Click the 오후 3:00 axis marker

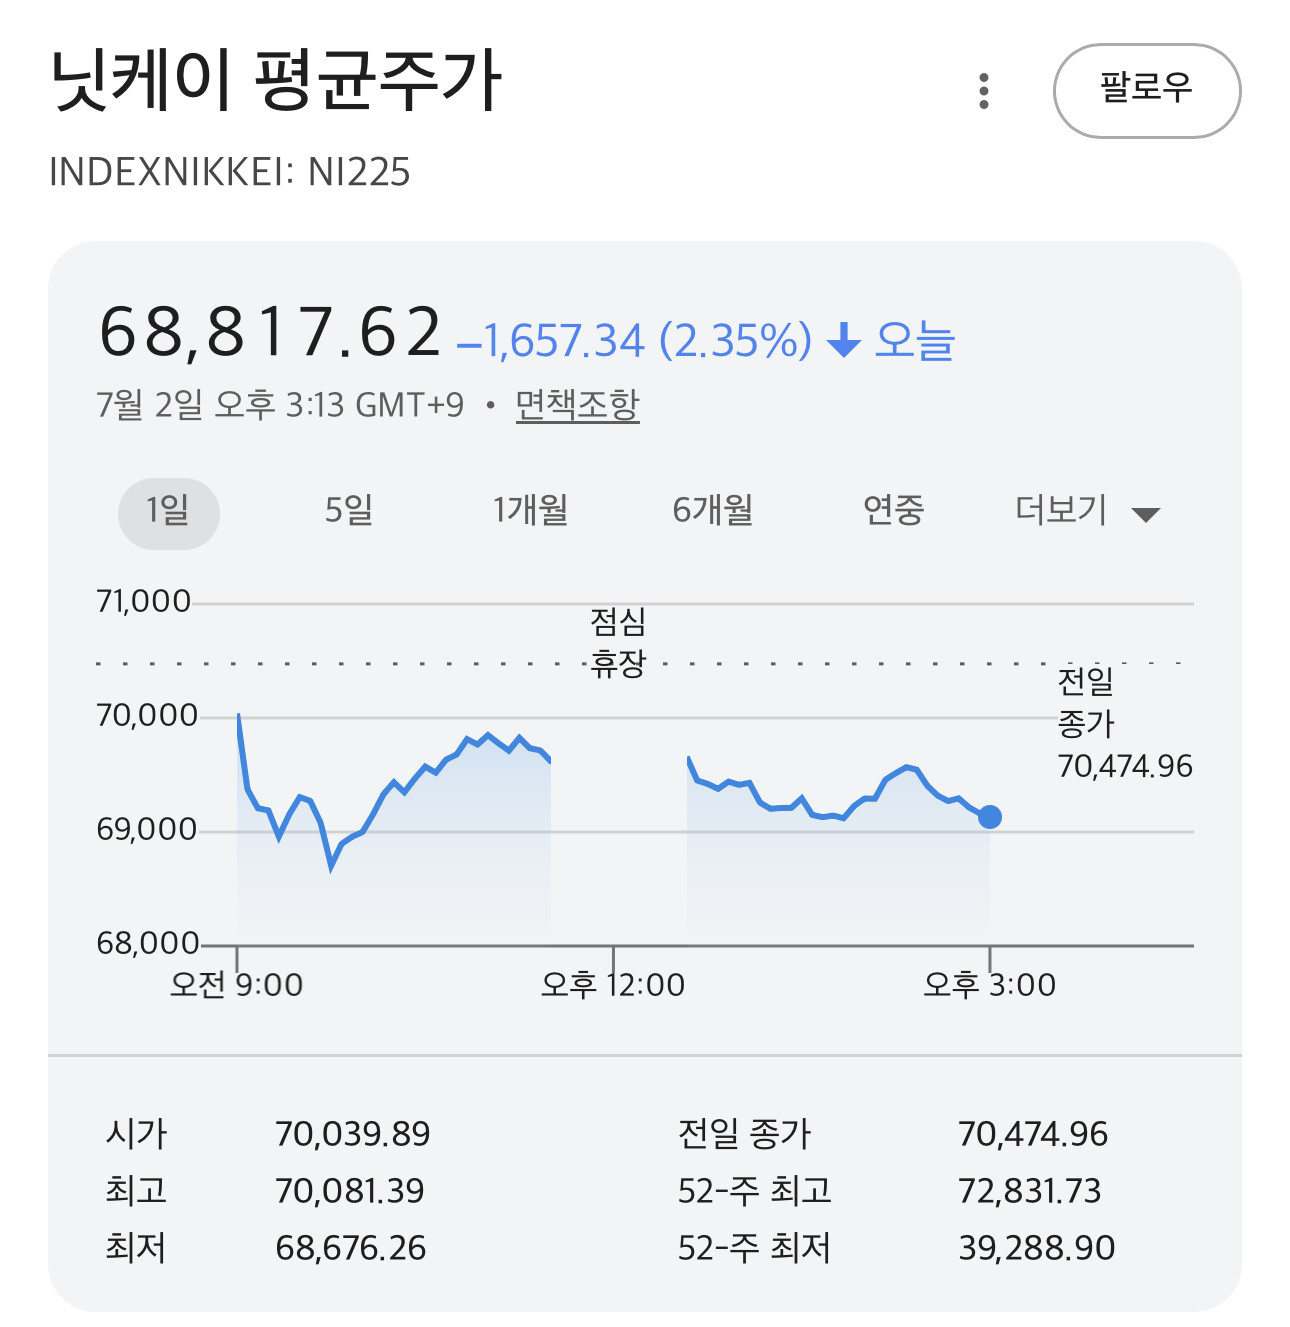tap(989, 985)
